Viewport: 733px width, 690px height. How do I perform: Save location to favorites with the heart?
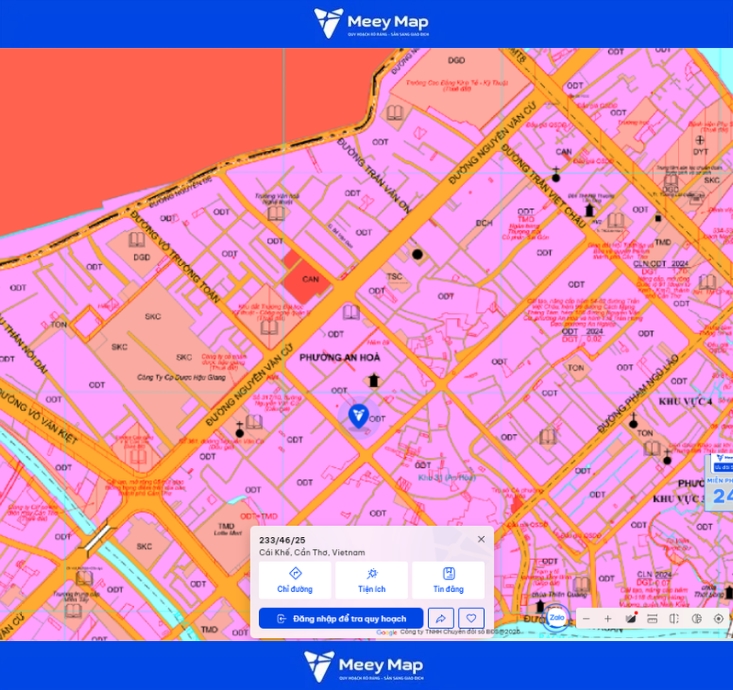click(x=471, y=618)
